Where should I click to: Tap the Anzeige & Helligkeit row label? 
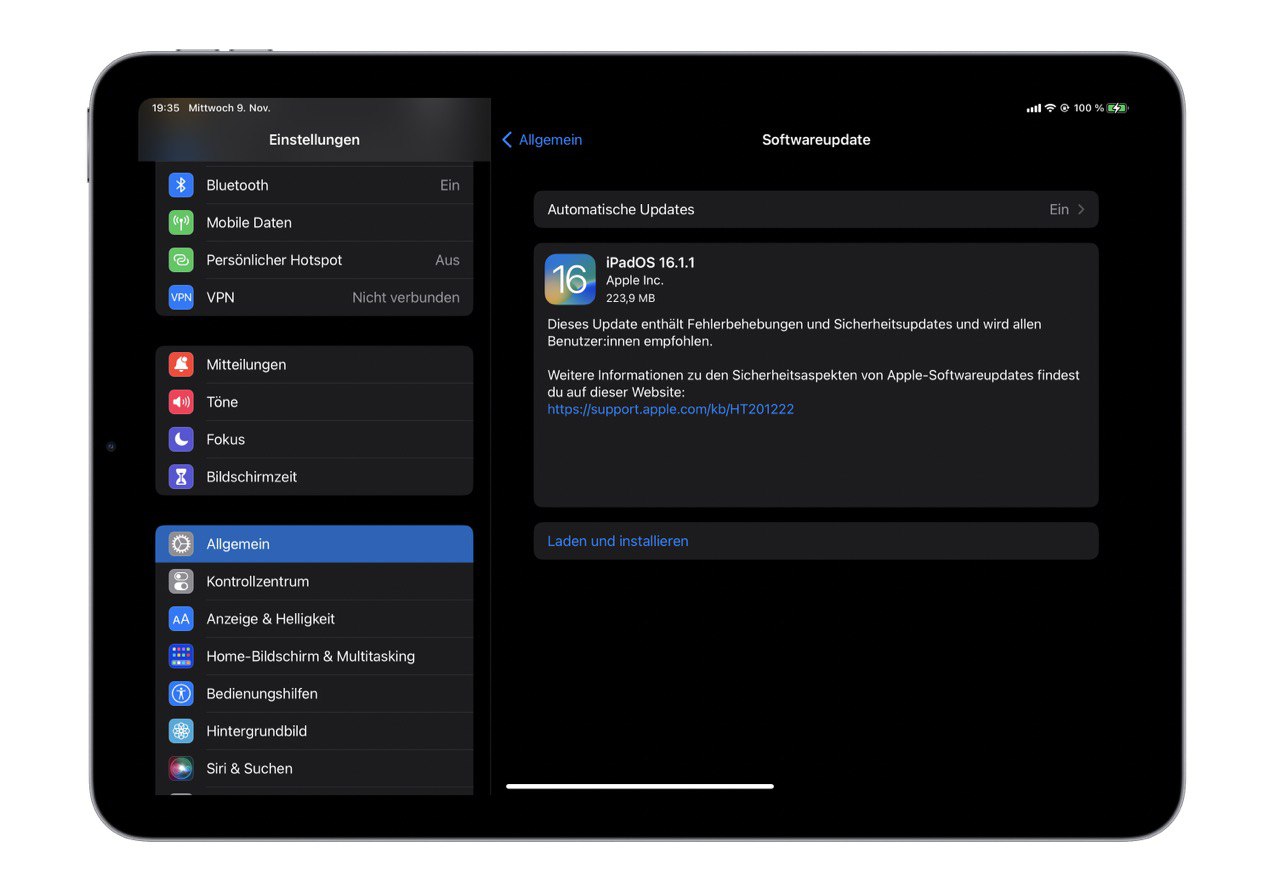coord(270,619)
